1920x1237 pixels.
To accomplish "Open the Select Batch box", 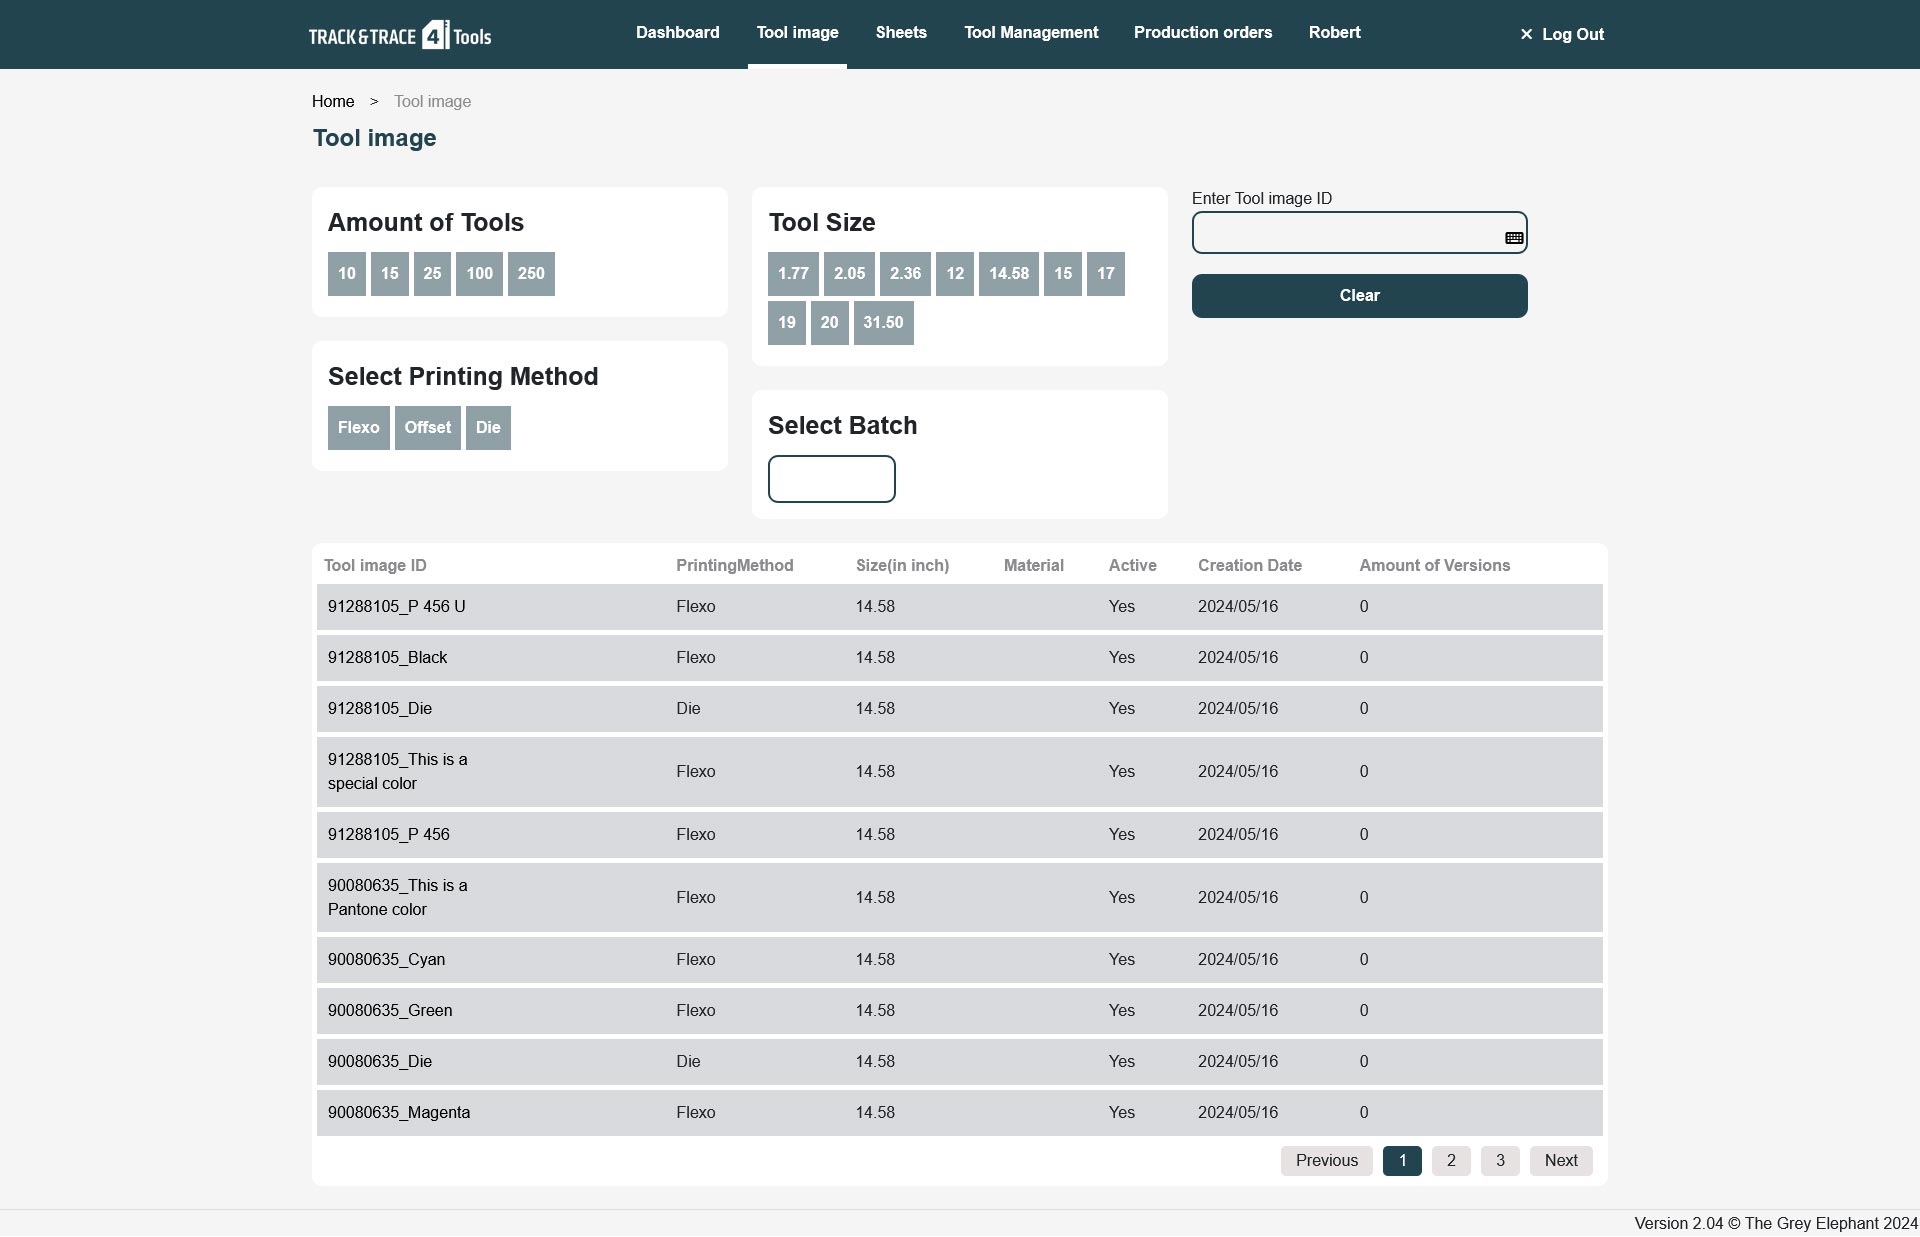I will [831, 479].
